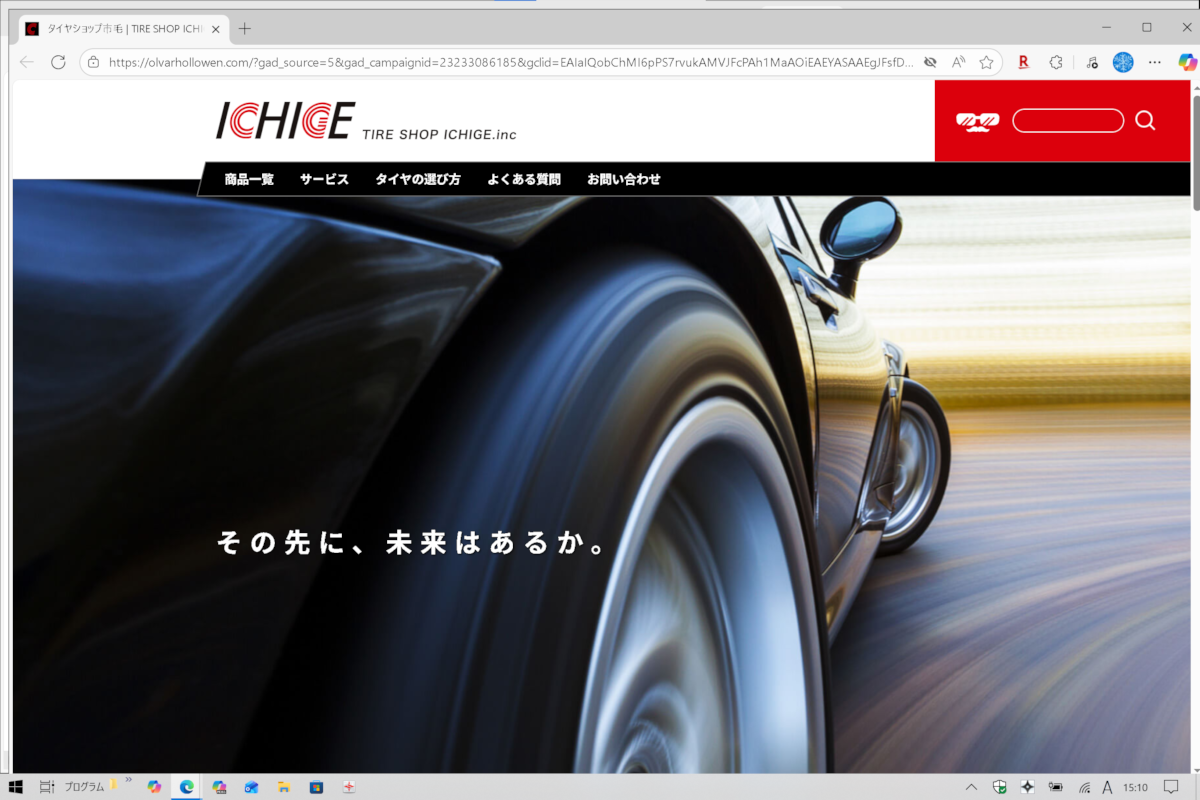Open the タイヤの選び方 menu item

click(418, 180)
